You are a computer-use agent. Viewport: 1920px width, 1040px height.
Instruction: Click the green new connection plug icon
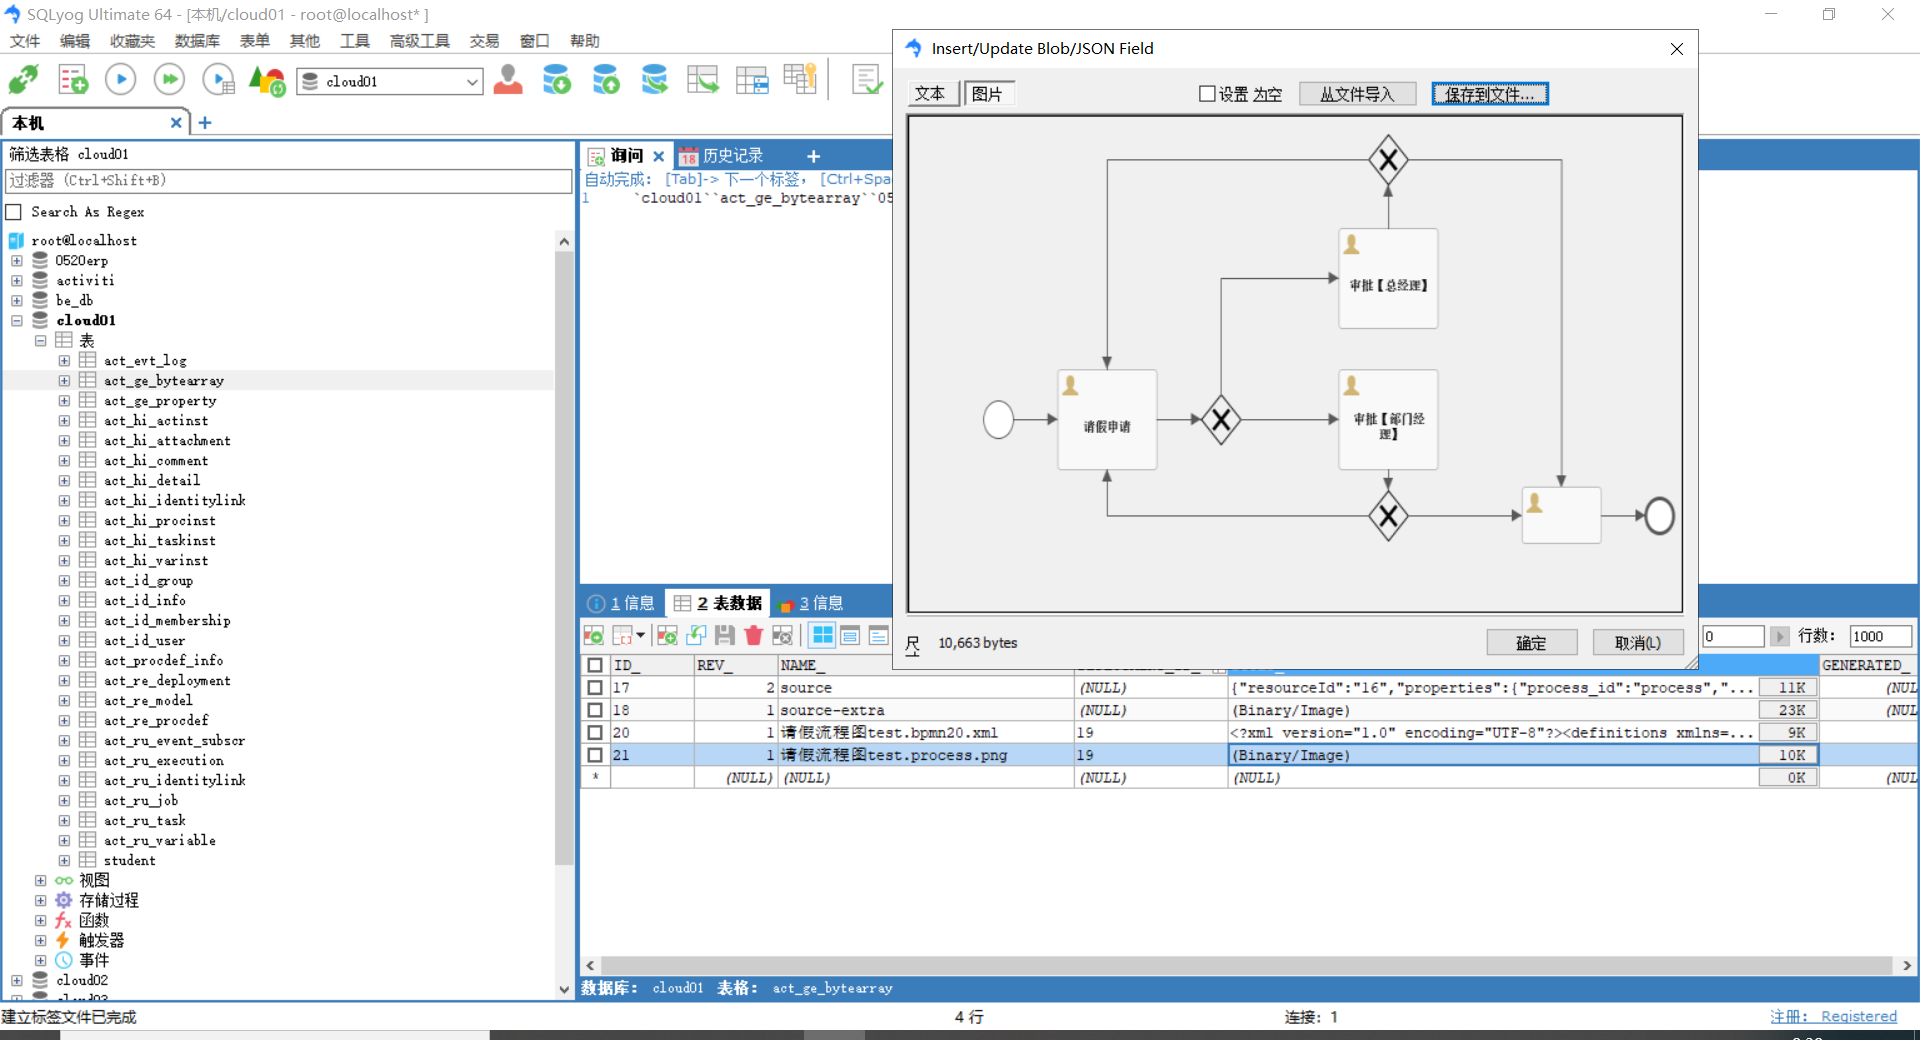coord(24,80)
